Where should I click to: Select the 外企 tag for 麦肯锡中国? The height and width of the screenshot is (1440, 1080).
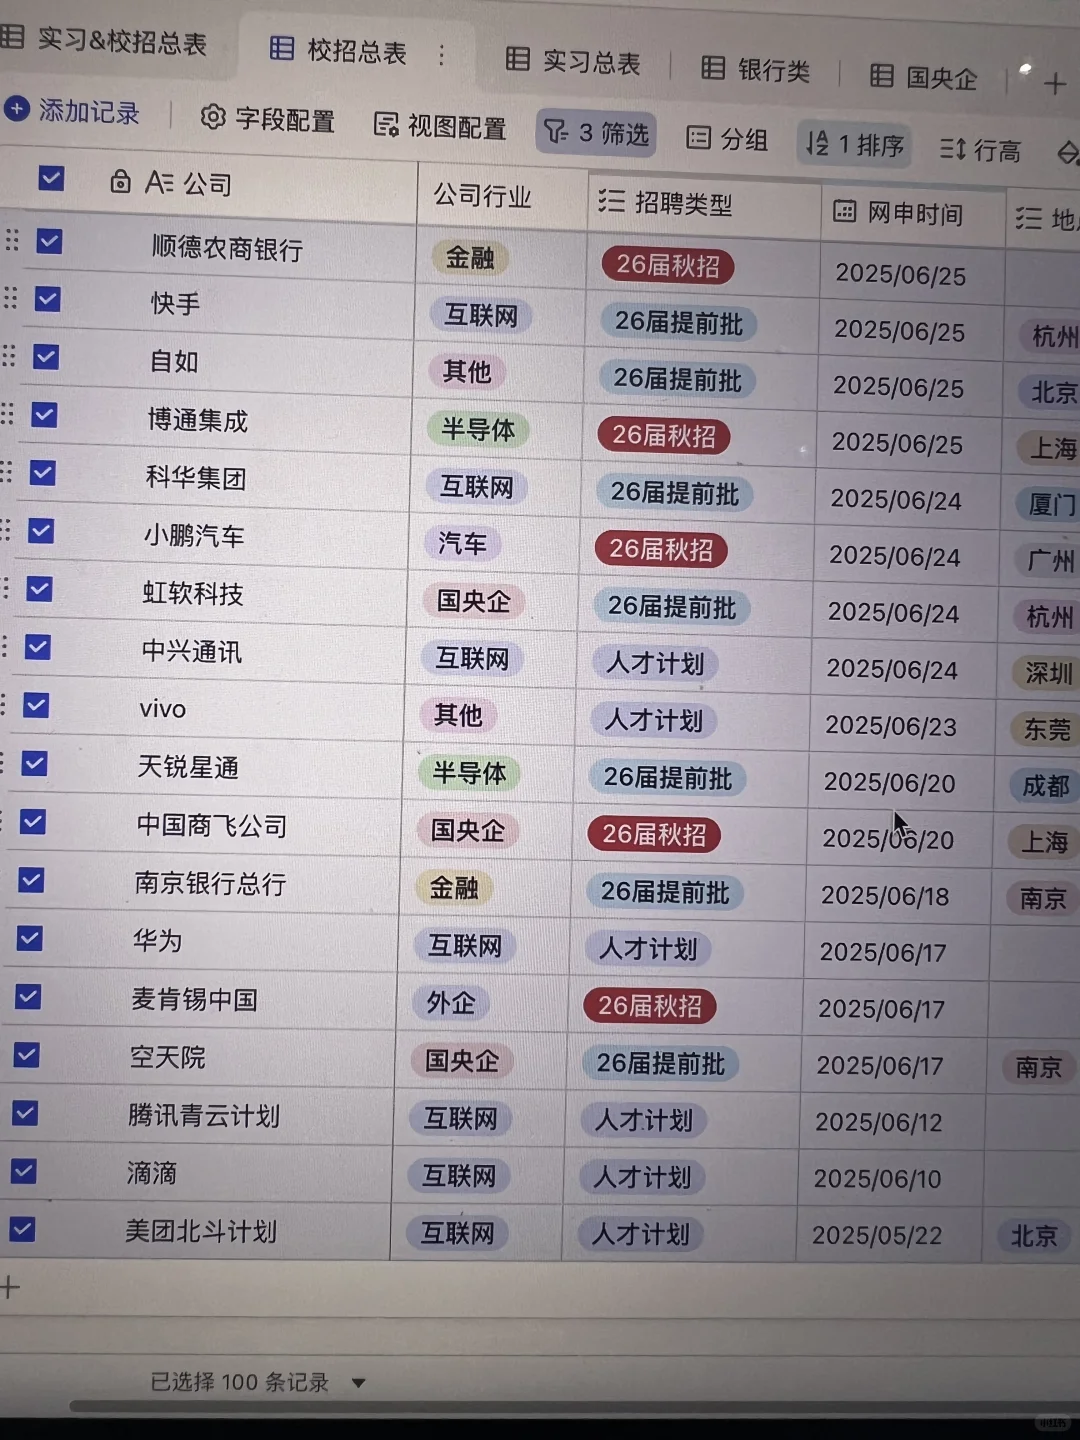tap(450, 1003)
